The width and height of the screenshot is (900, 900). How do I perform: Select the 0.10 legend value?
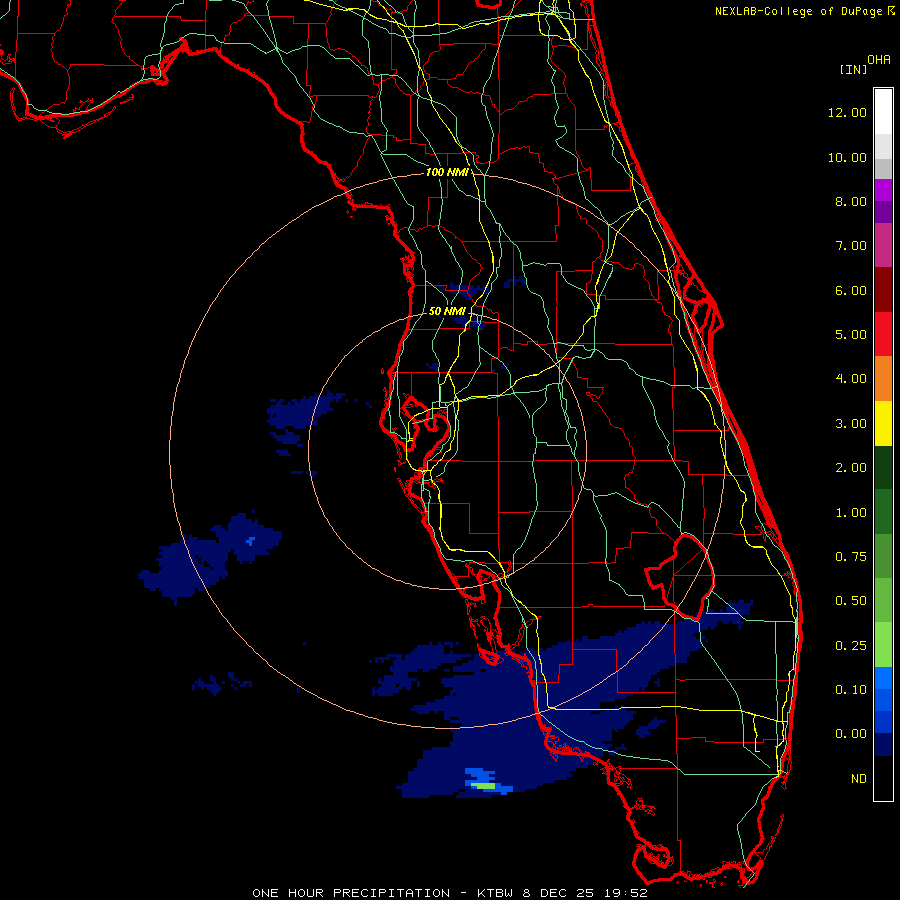pos(851,690)
